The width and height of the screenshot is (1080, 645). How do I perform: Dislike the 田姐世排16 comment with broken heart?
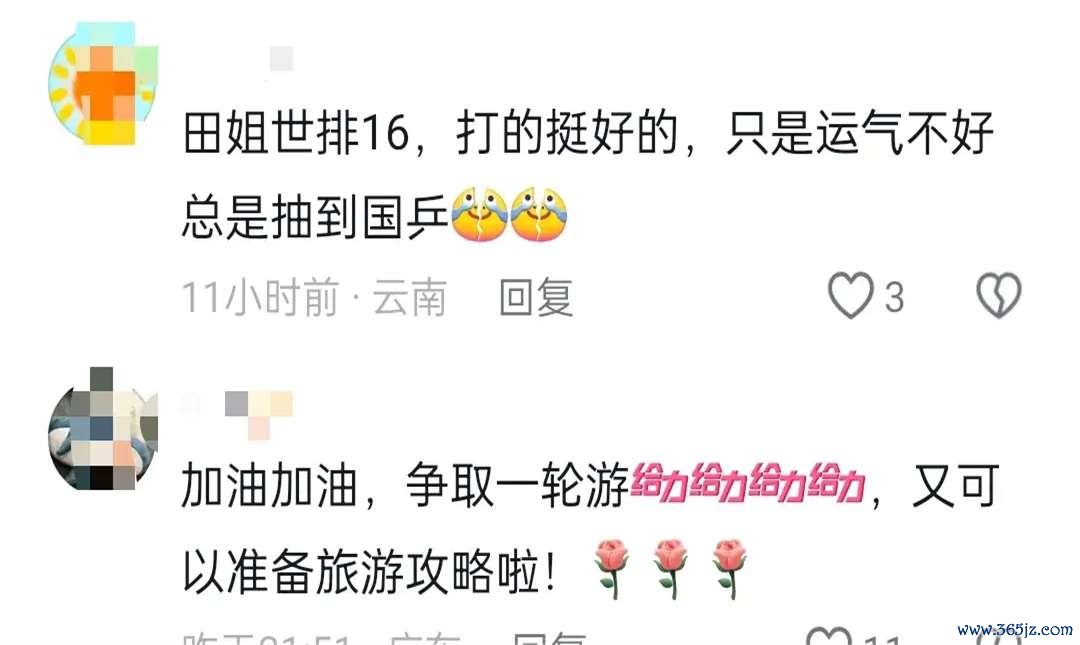(999, 296)
